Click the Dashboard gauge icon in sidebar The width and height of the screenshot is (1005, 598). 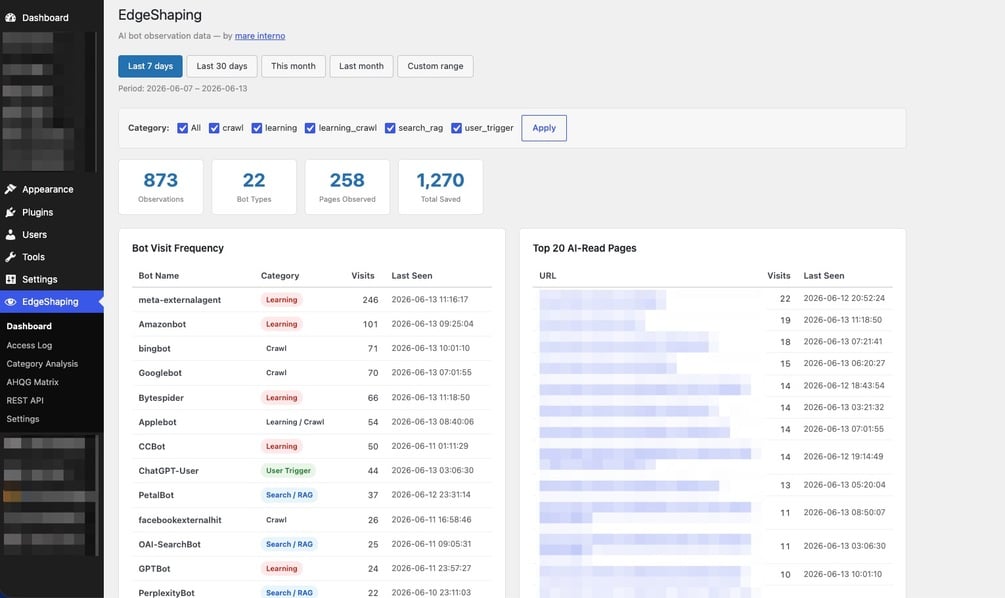tap(10, 18)
